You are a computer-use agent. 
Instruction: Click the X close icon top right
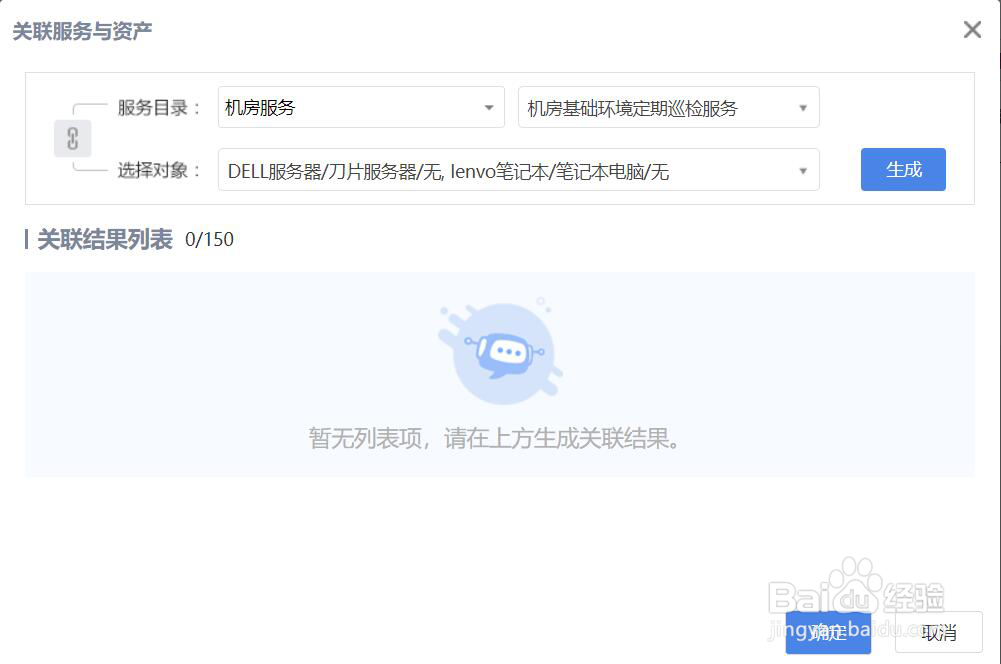(x=971, y=29)
